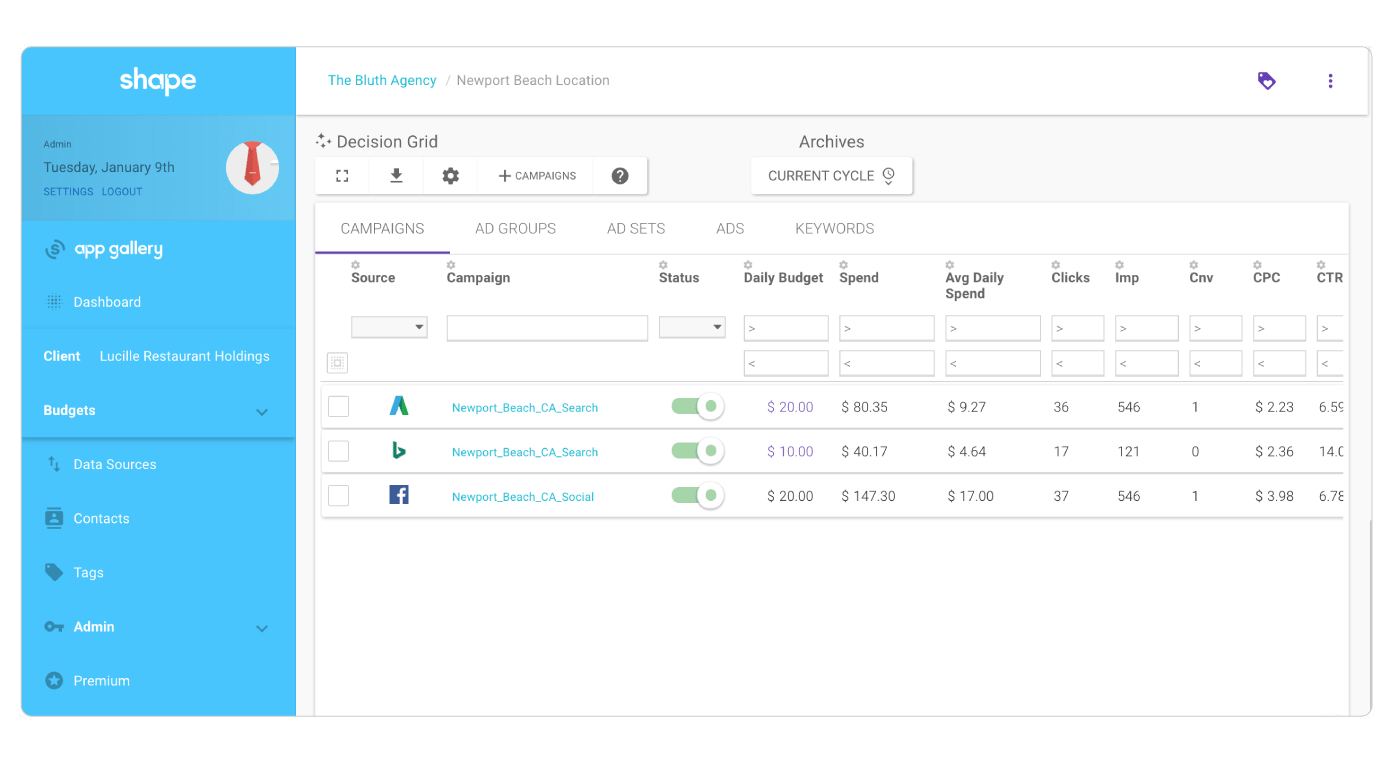The height and width of the screenshot is (762, 1396).
Task: Click the app gallery swirl icon
Action: [x=55, y=250]
